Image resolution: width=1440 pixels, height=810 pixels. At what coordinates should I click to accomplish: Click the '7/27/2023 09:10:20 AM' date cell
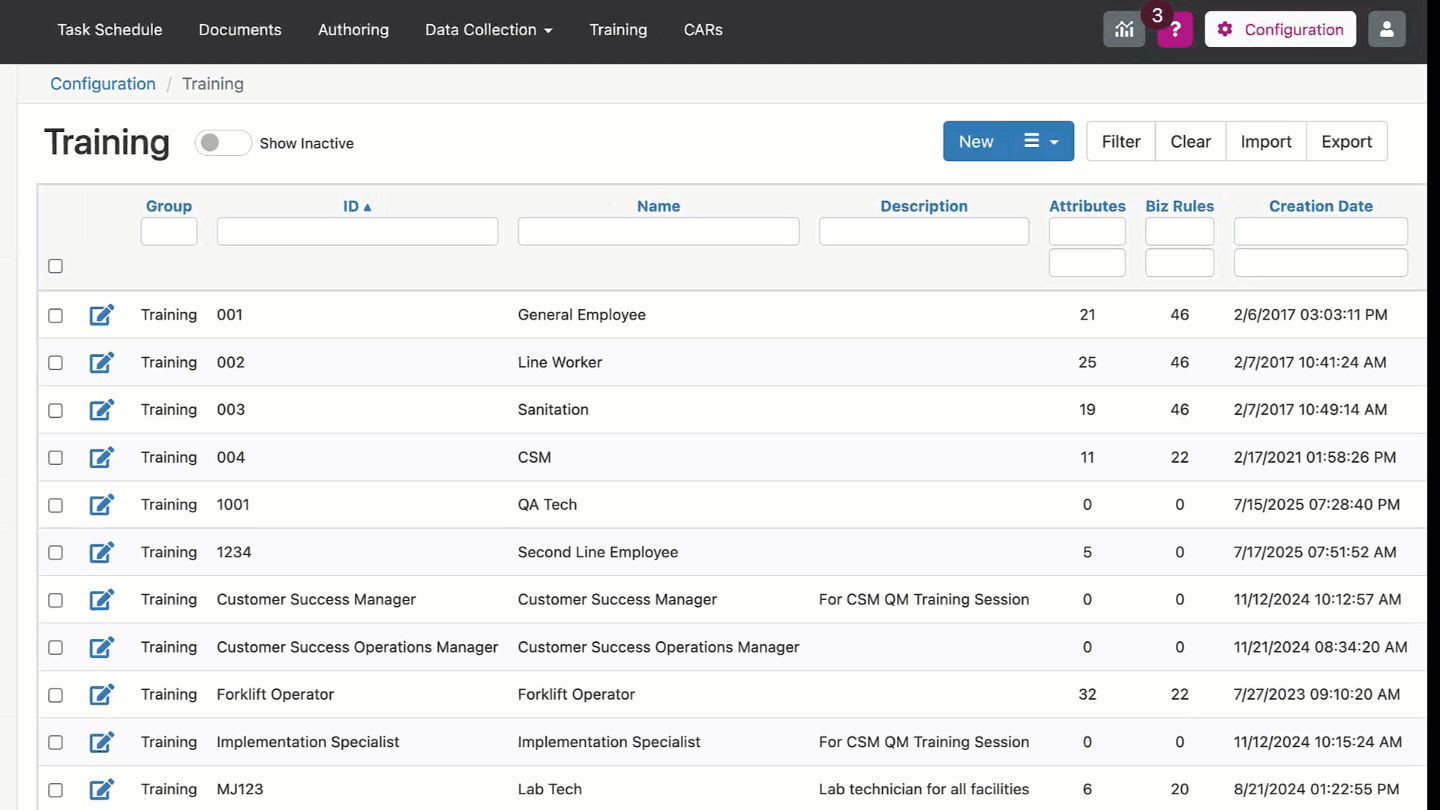[1317, 695]
